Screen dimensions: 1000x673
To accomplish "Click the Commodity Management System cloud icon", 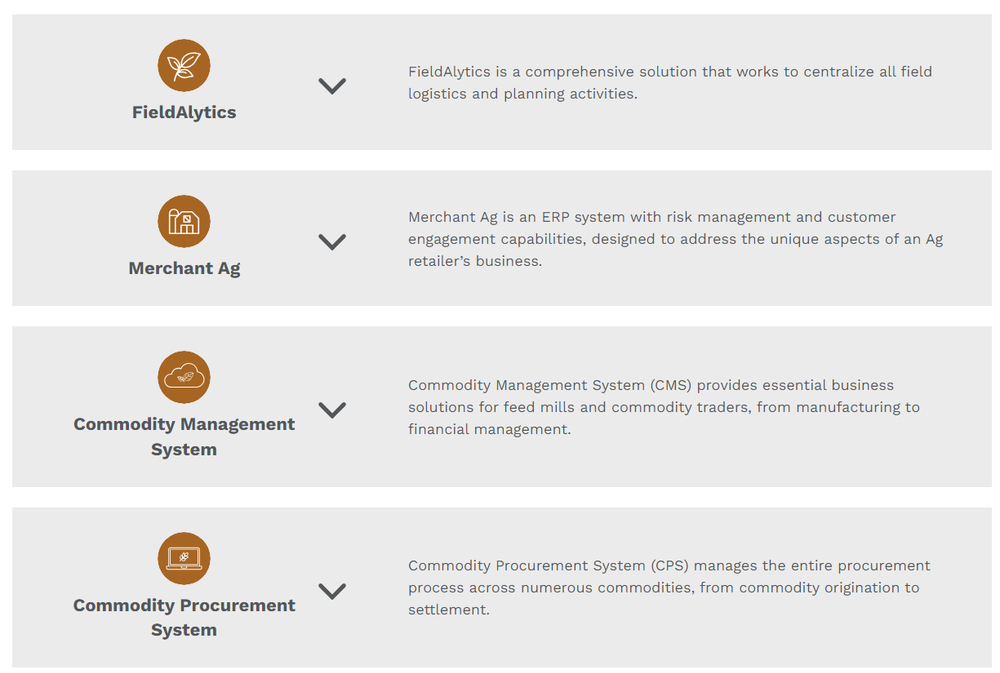I will point(184,377).
